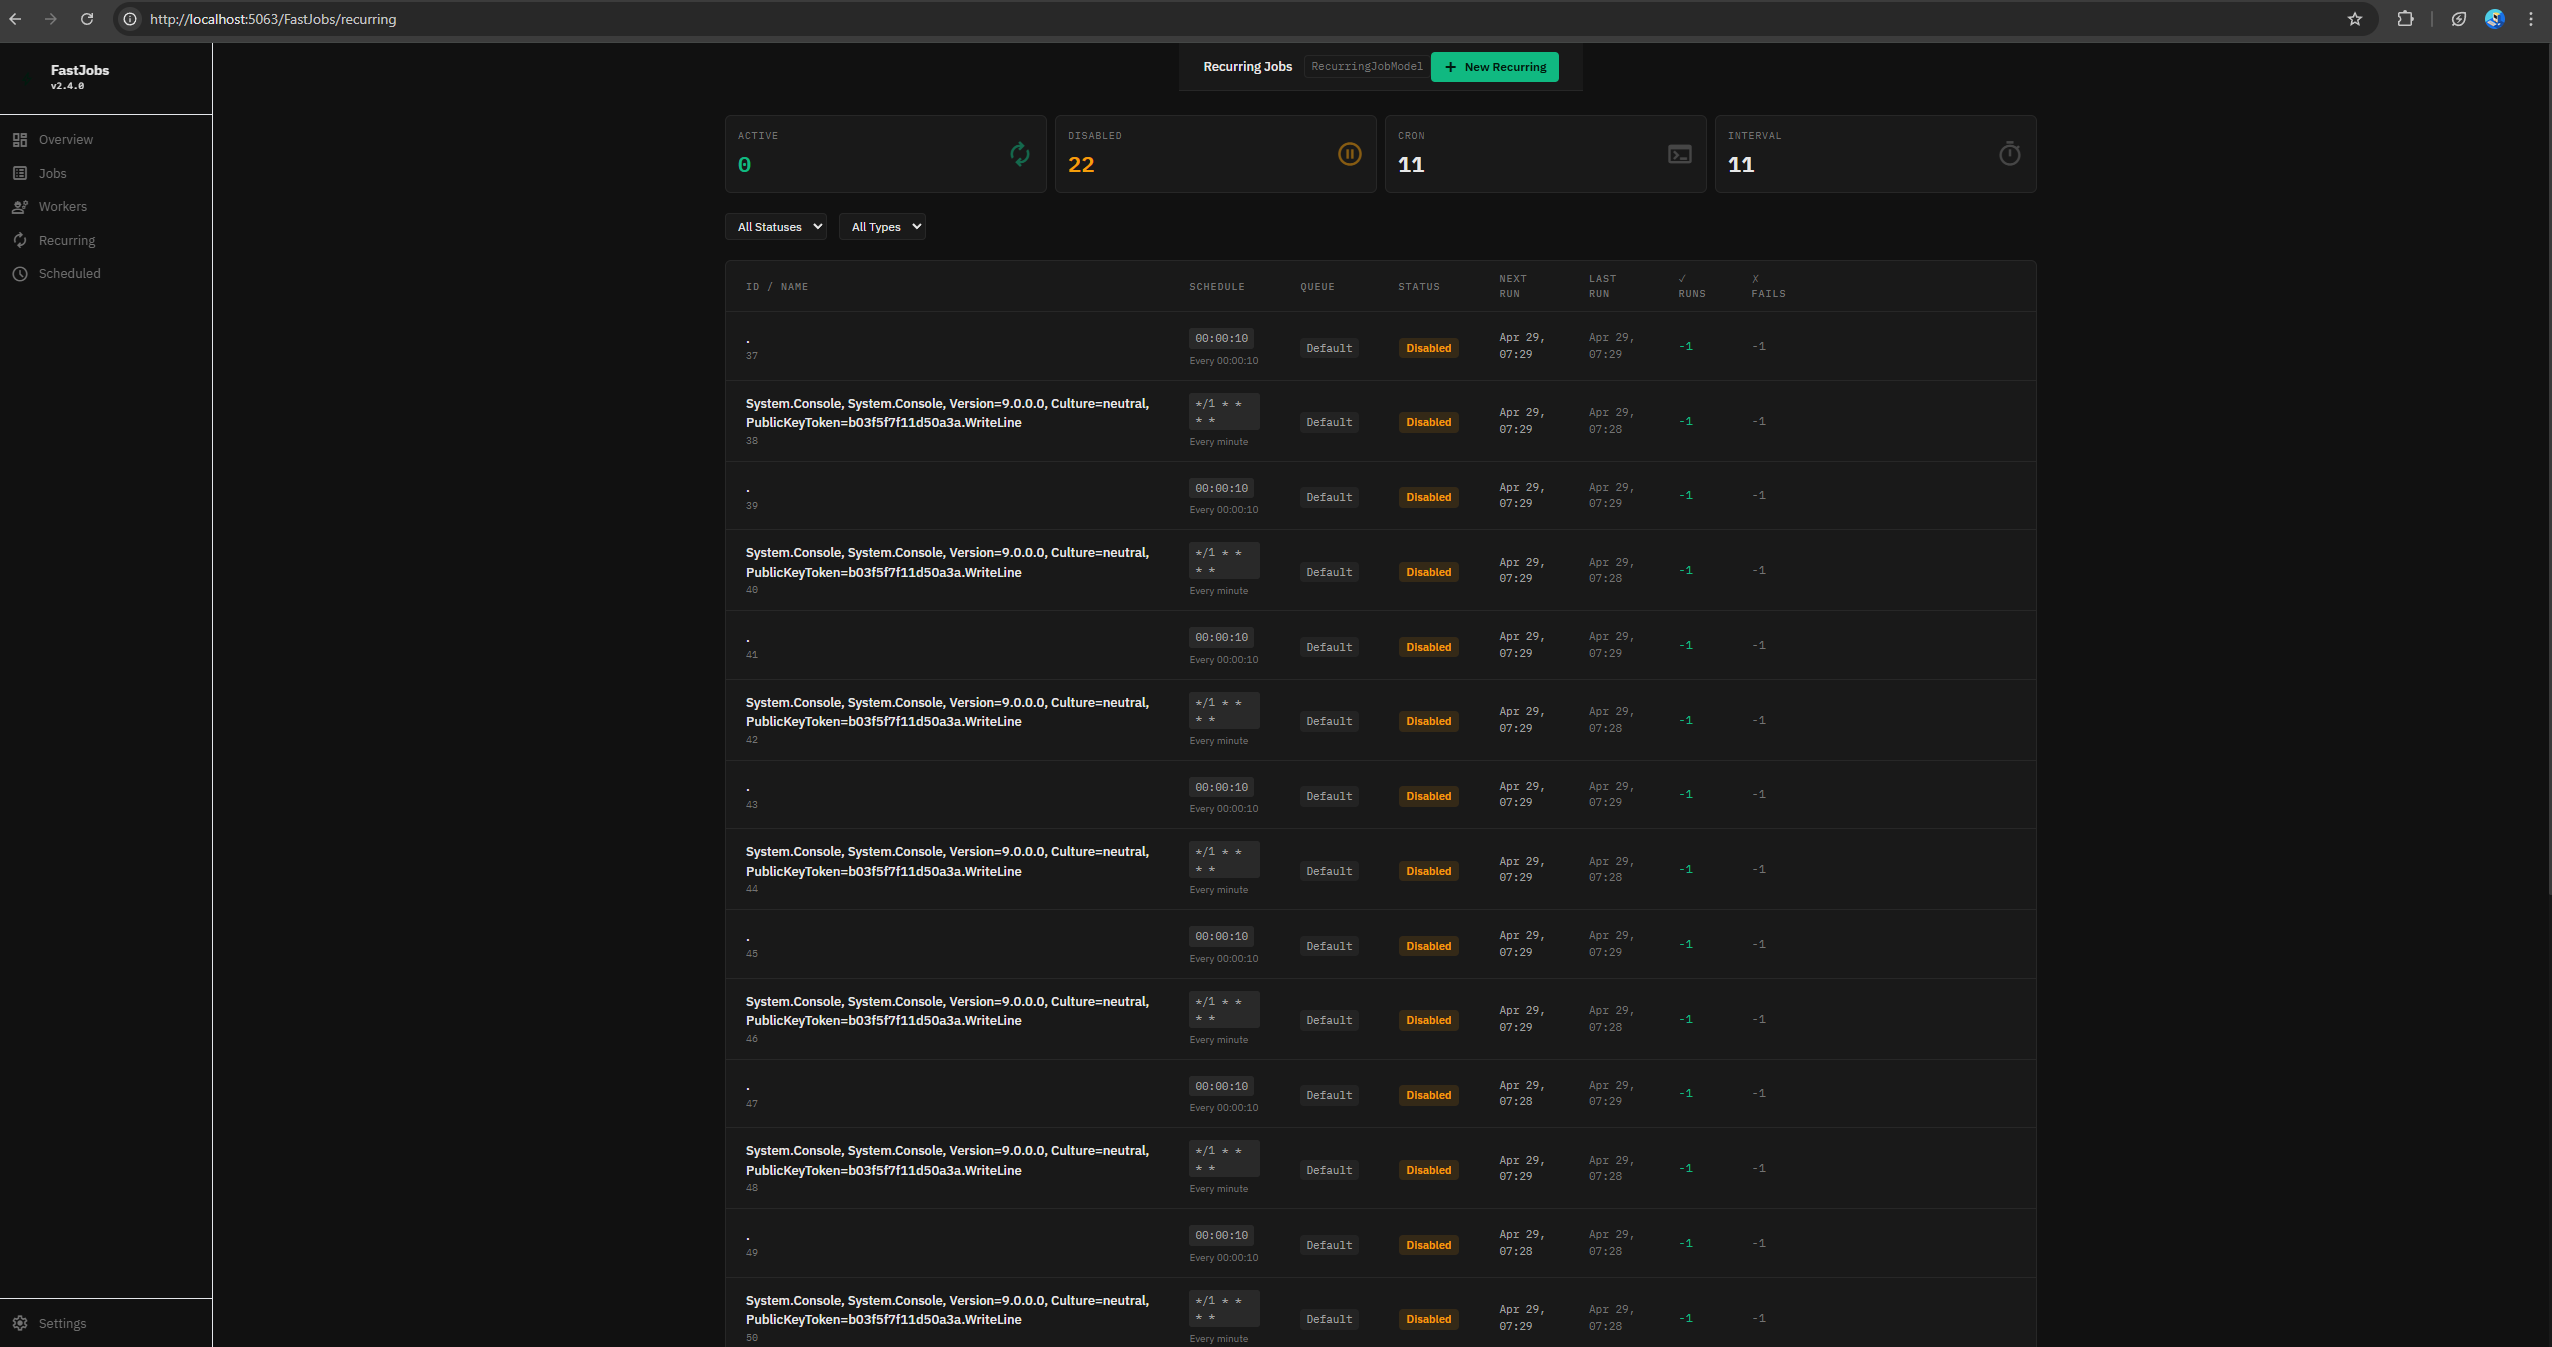Open Settings in the sidebar
The height and width of the screenshot is (1347, 2552).
coord(63,1324)
